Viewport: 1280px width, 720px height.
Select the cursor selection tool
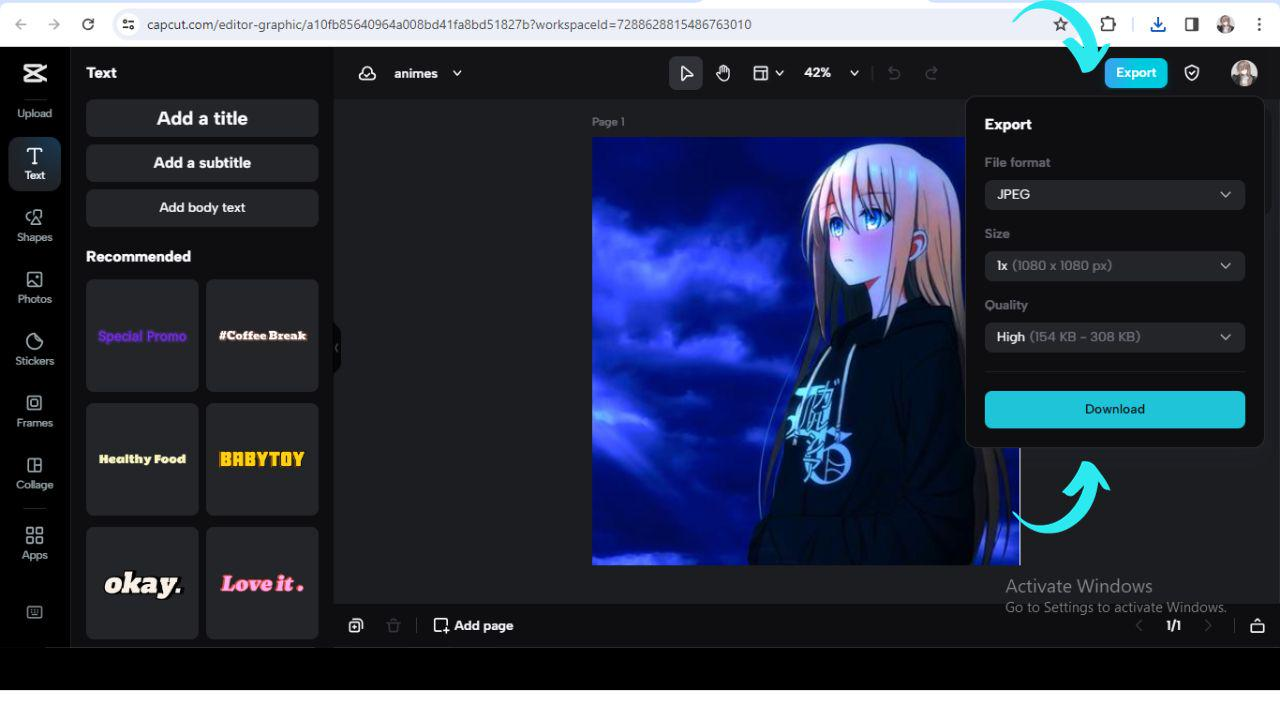pyautogui.click(x=686, y=72)
